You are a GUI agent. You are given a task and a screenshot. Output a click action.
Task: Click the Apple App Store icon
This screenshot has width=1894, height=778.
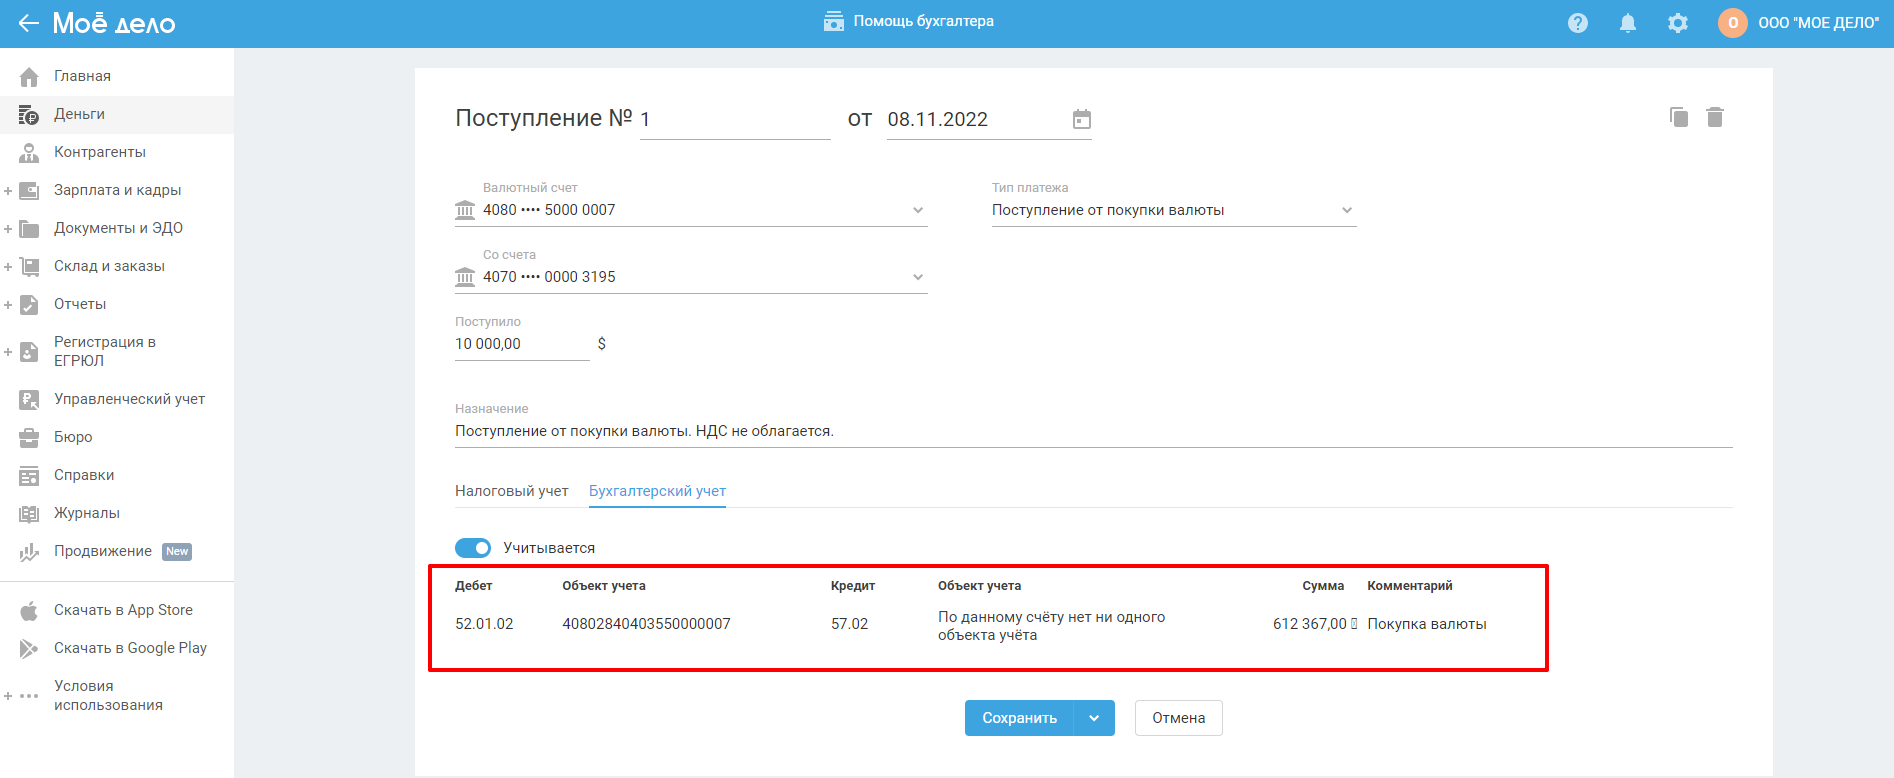(29, 610)
